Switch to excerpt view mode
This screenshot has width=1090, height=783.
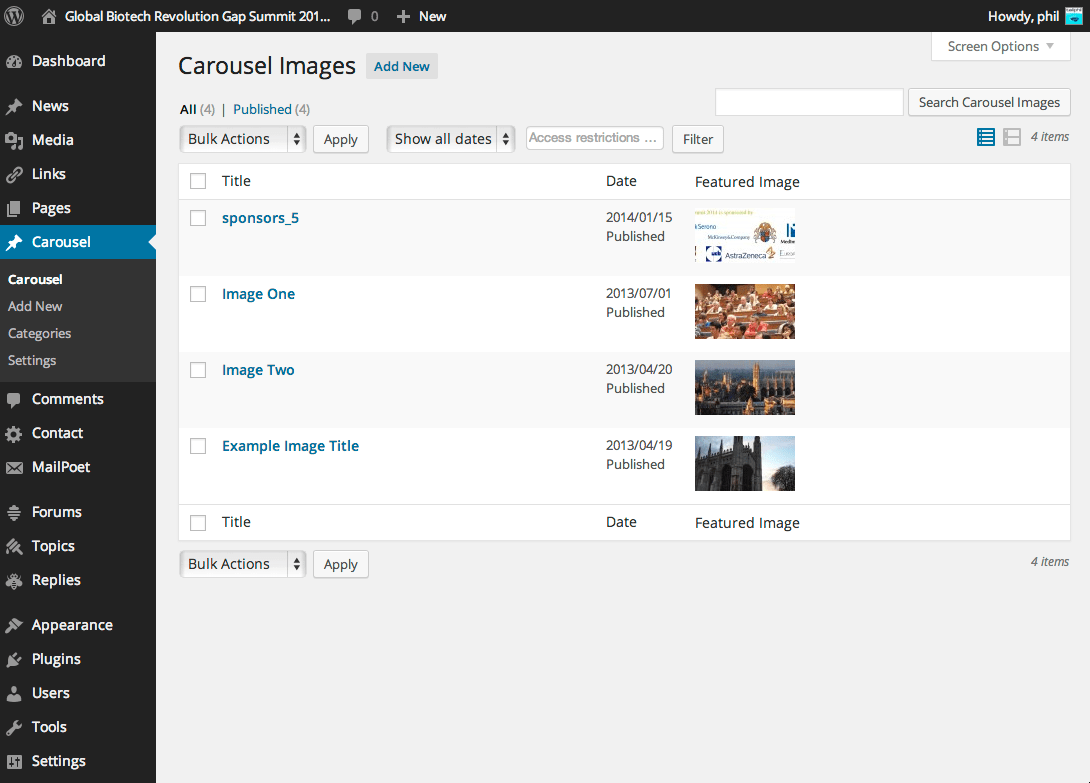pyautogui.click(x=1013, y=137)
